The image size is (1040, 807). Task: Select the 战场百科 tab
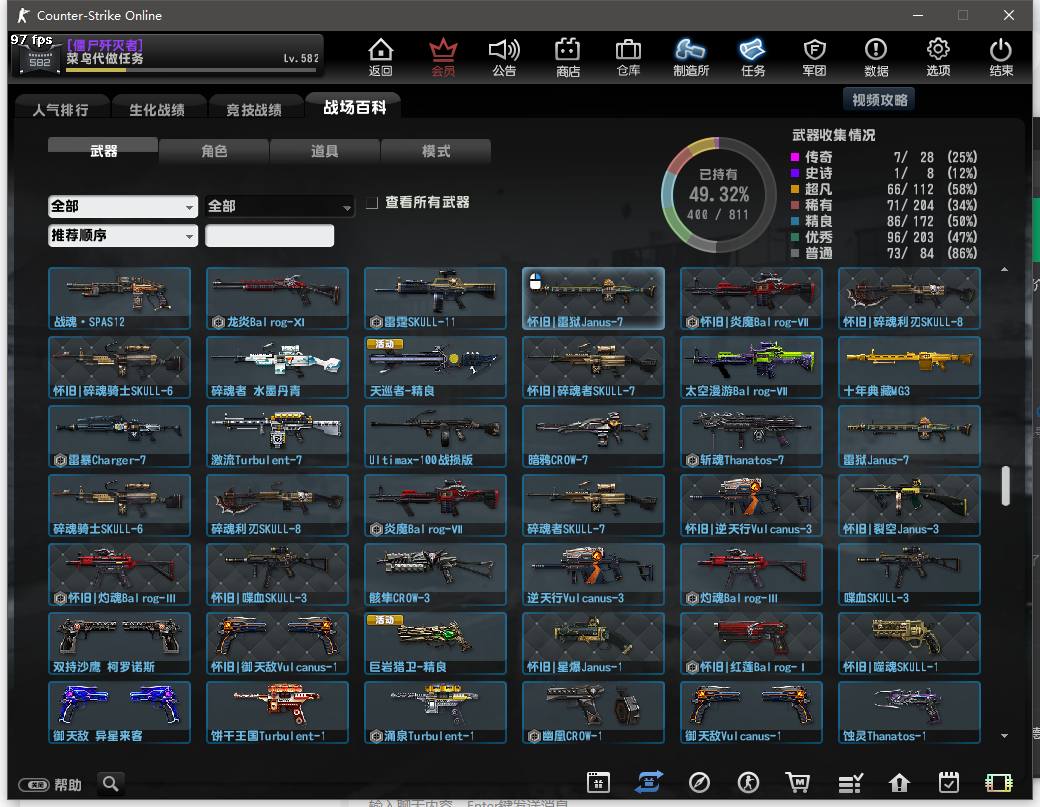click(354, 107)
